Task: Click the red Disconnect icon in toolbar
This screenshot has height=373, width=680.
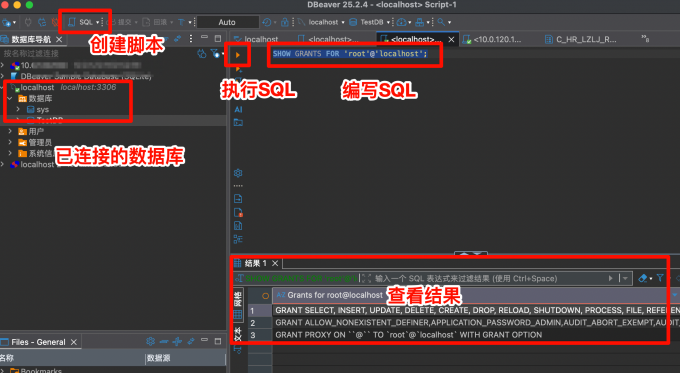Action: (55, 22)
